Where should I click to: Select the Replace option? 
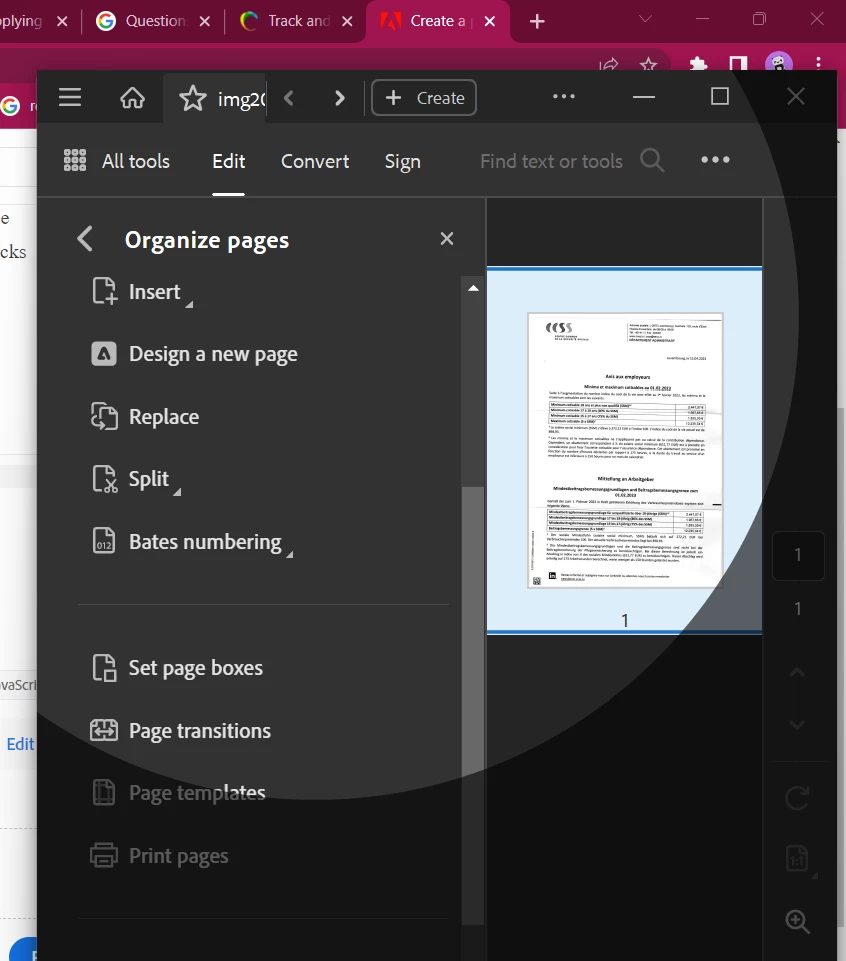point(164,417)
